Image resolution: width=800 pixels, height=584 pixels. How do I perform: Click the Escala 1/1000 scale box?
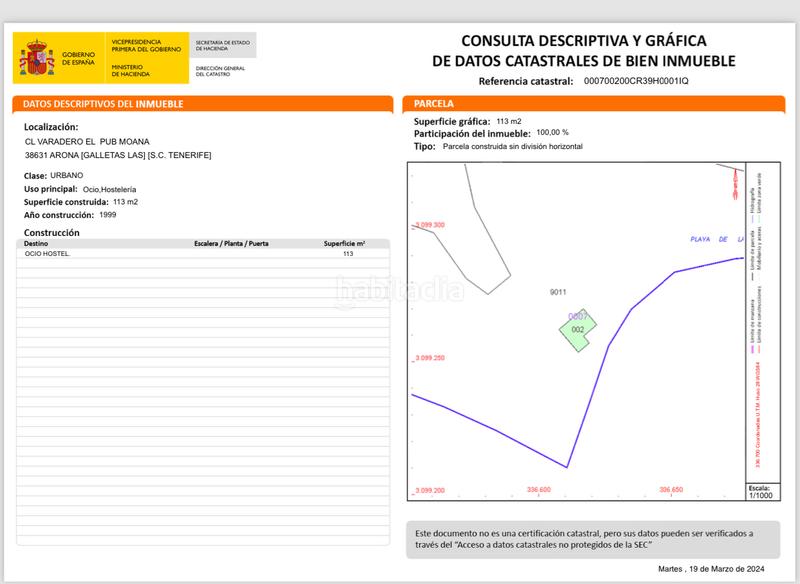759,490
